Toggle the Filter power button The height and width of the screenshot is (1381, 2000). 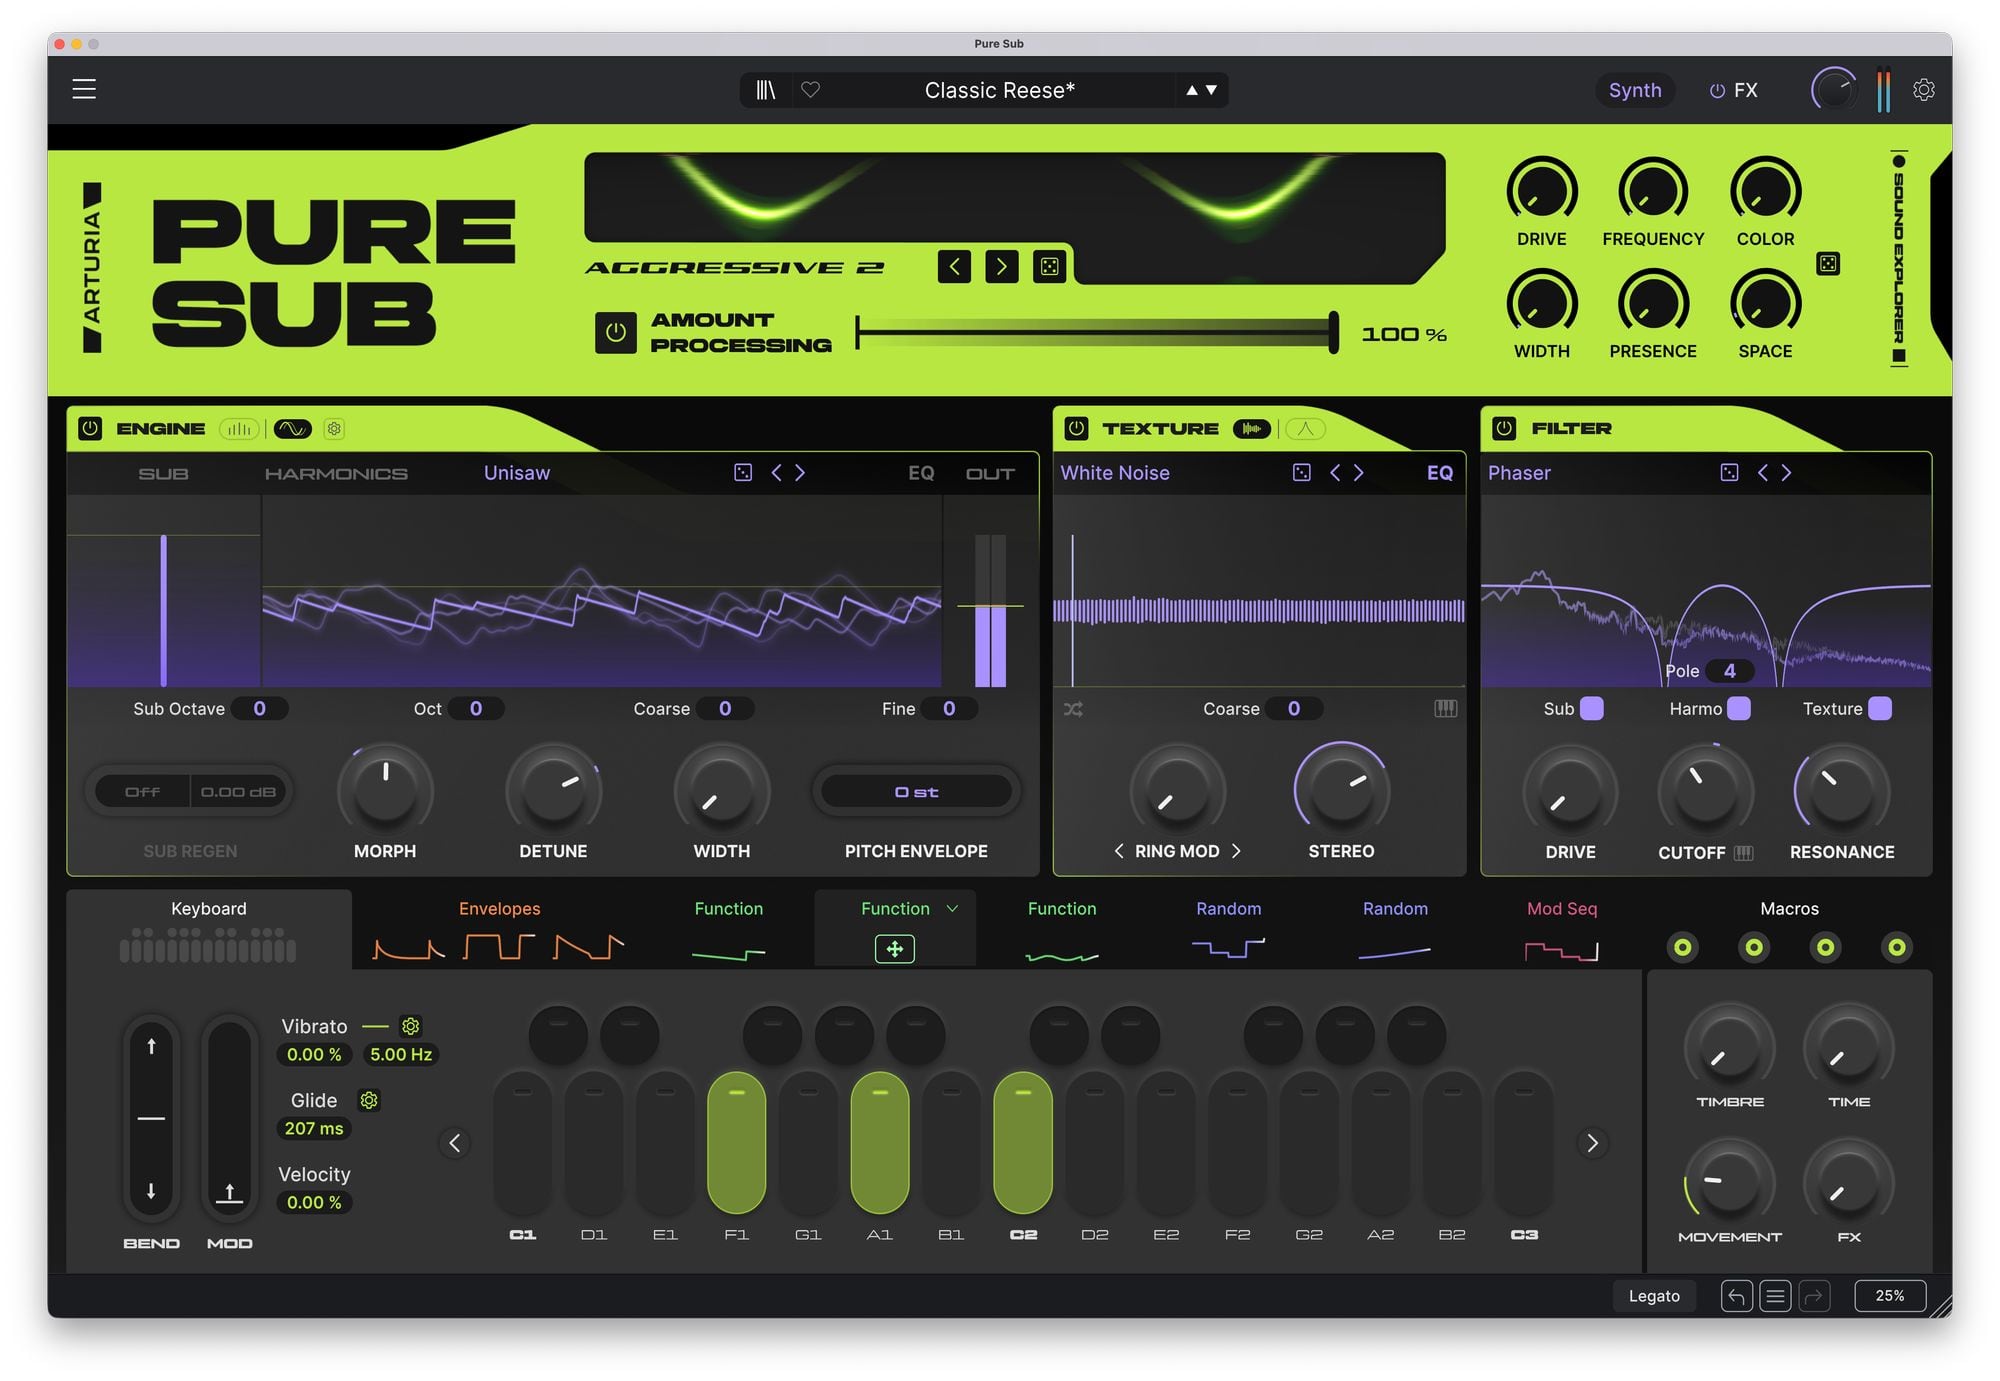pyautogui.click(x=1504, y=429)
